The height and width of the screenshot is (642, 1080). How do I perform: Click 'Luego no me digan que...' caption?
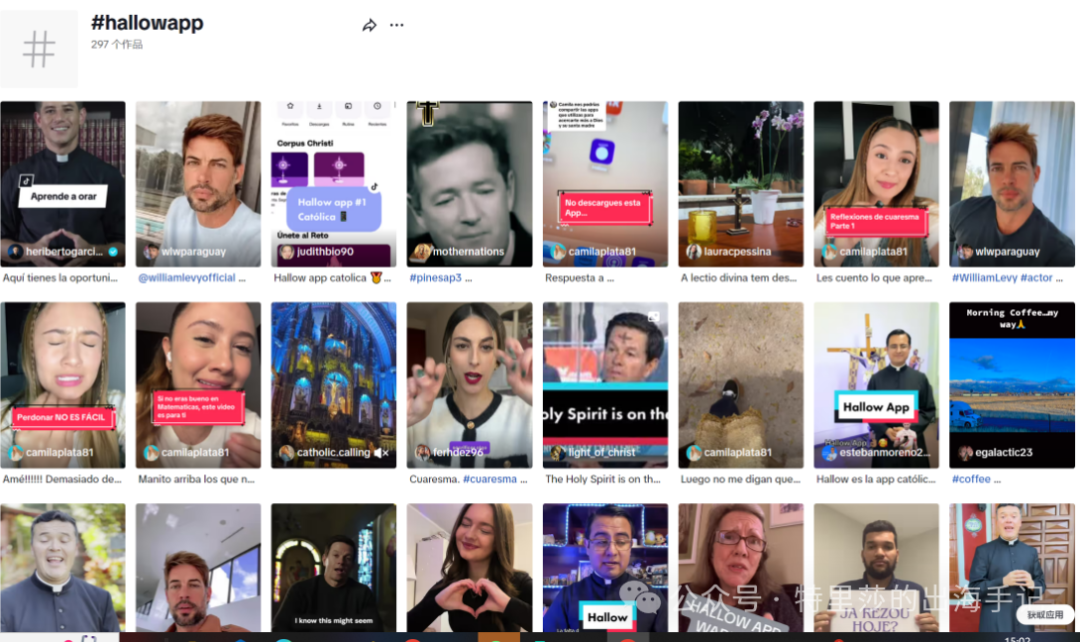pyautogui.click(x=740, y=479)
